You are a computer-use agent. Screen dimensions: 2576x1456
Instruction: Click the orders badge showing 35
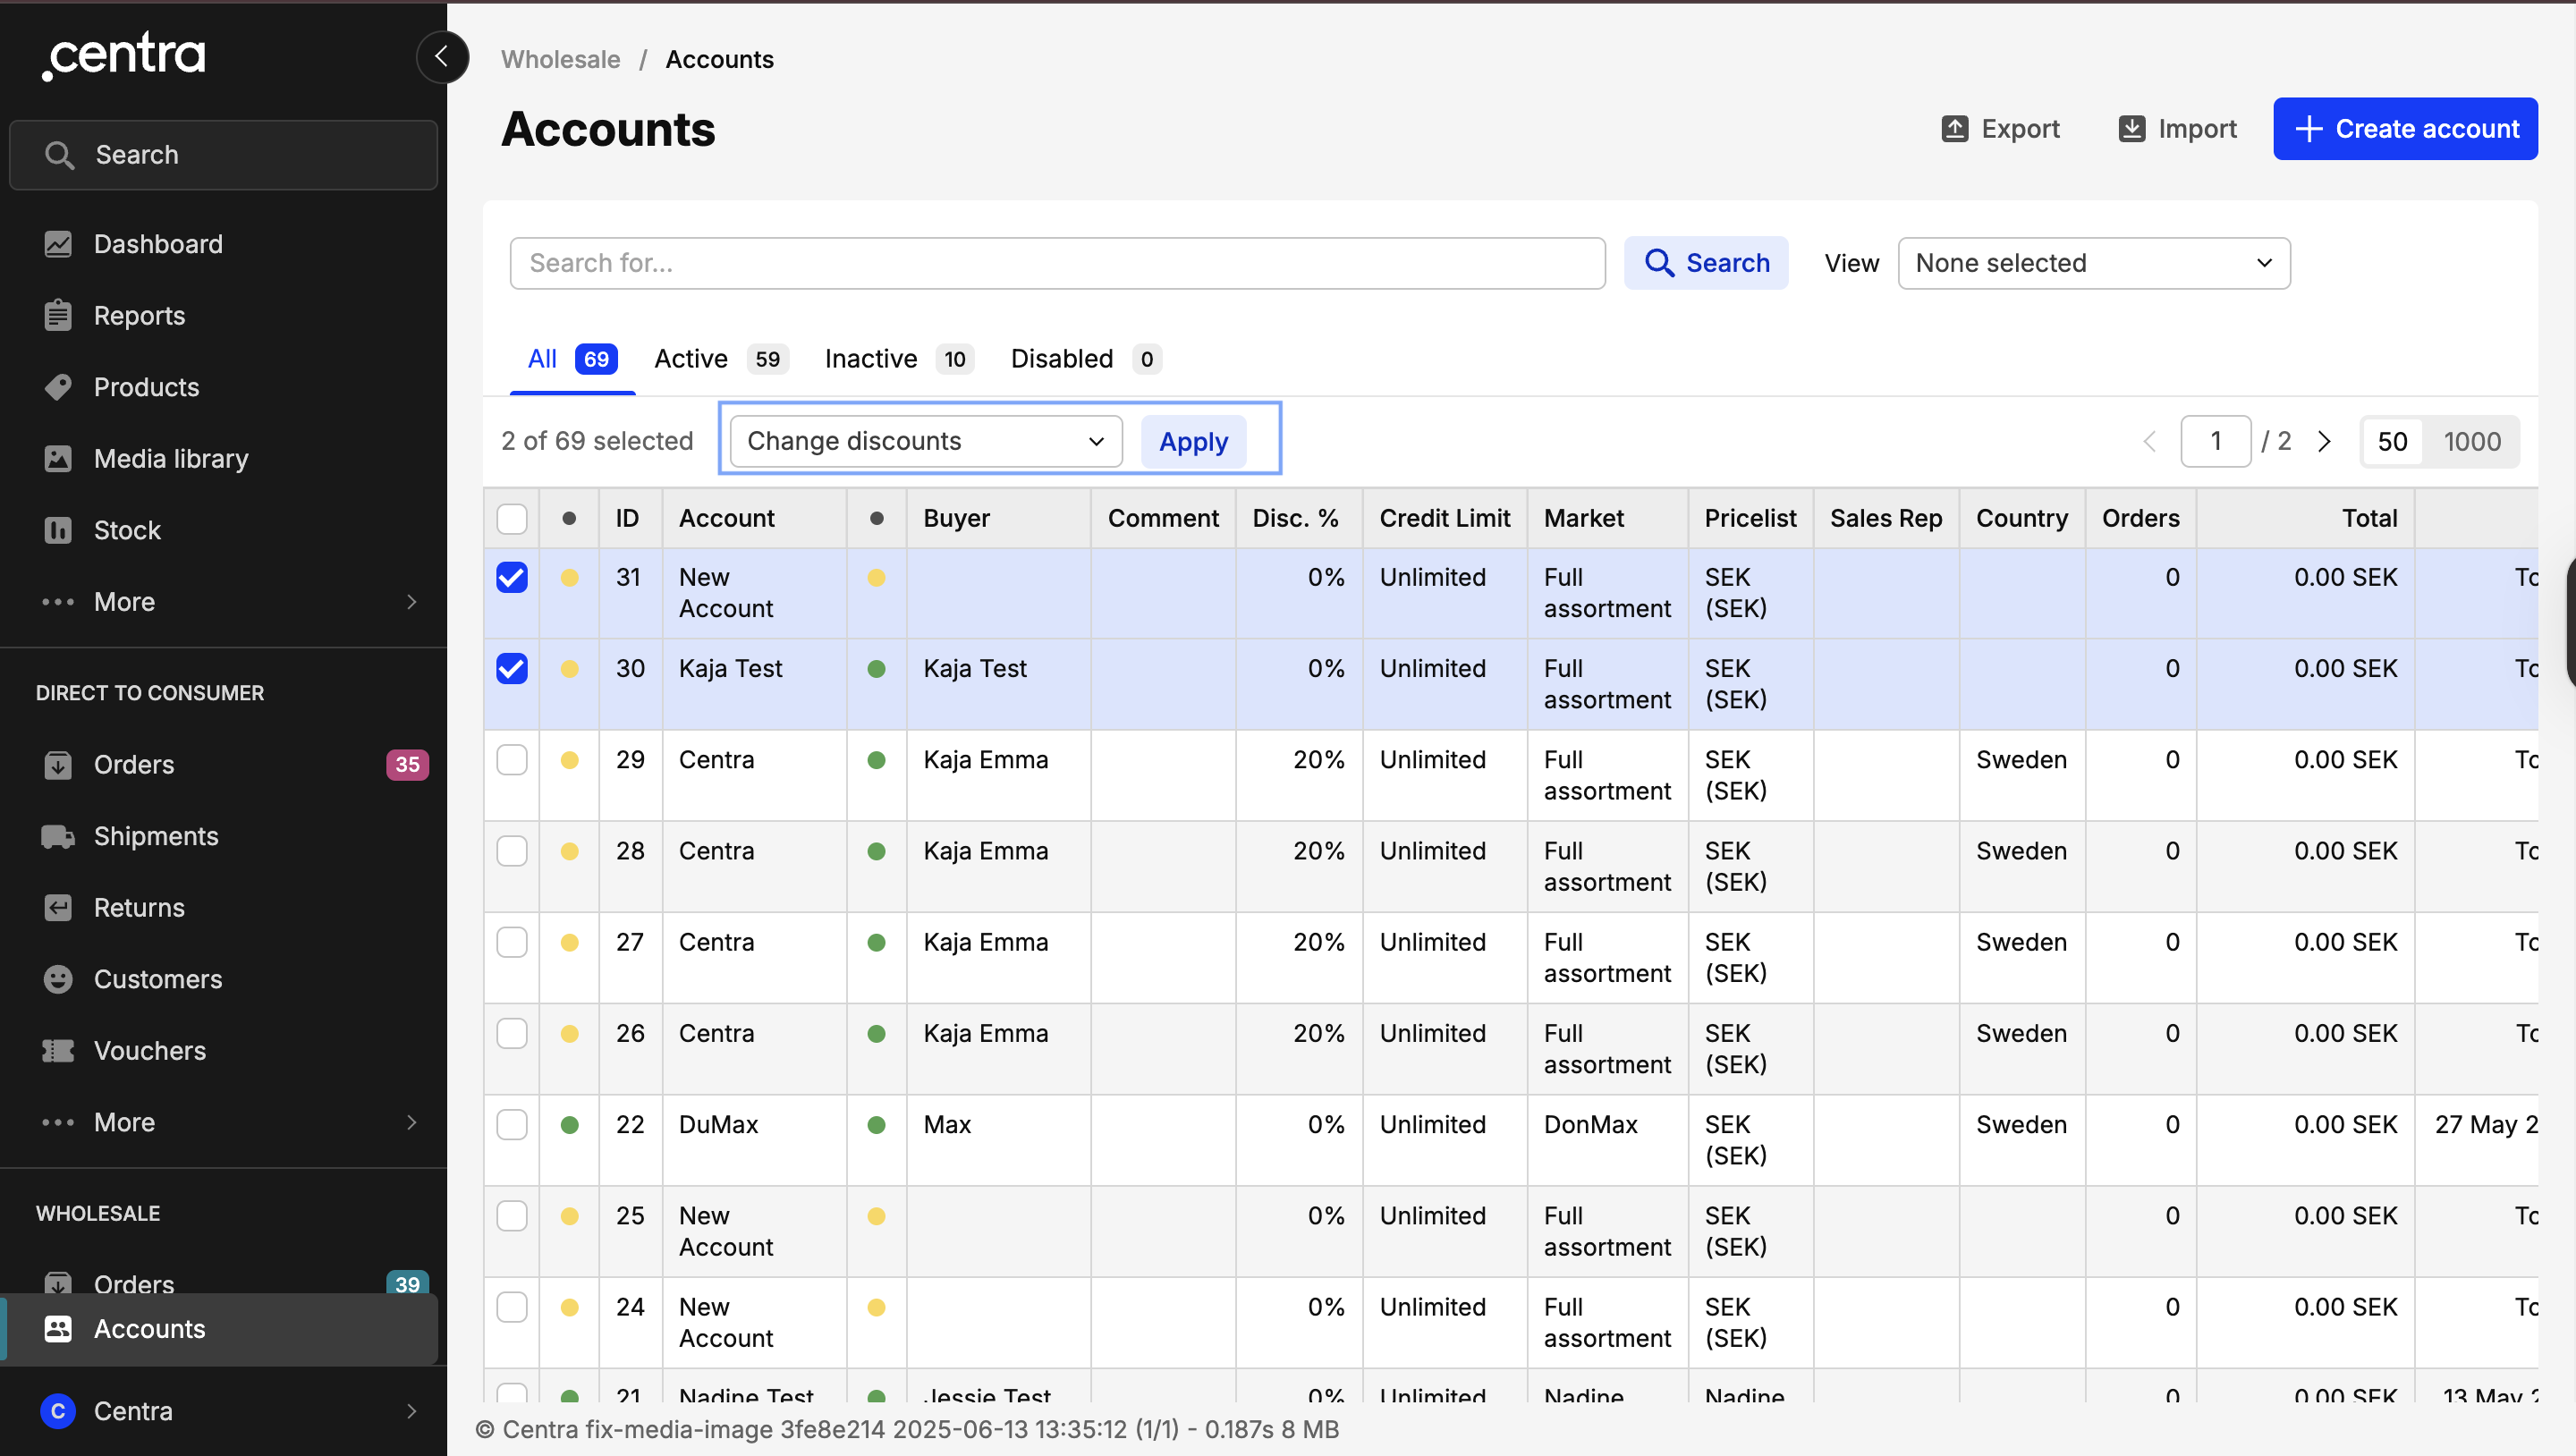tap(407, 764)
